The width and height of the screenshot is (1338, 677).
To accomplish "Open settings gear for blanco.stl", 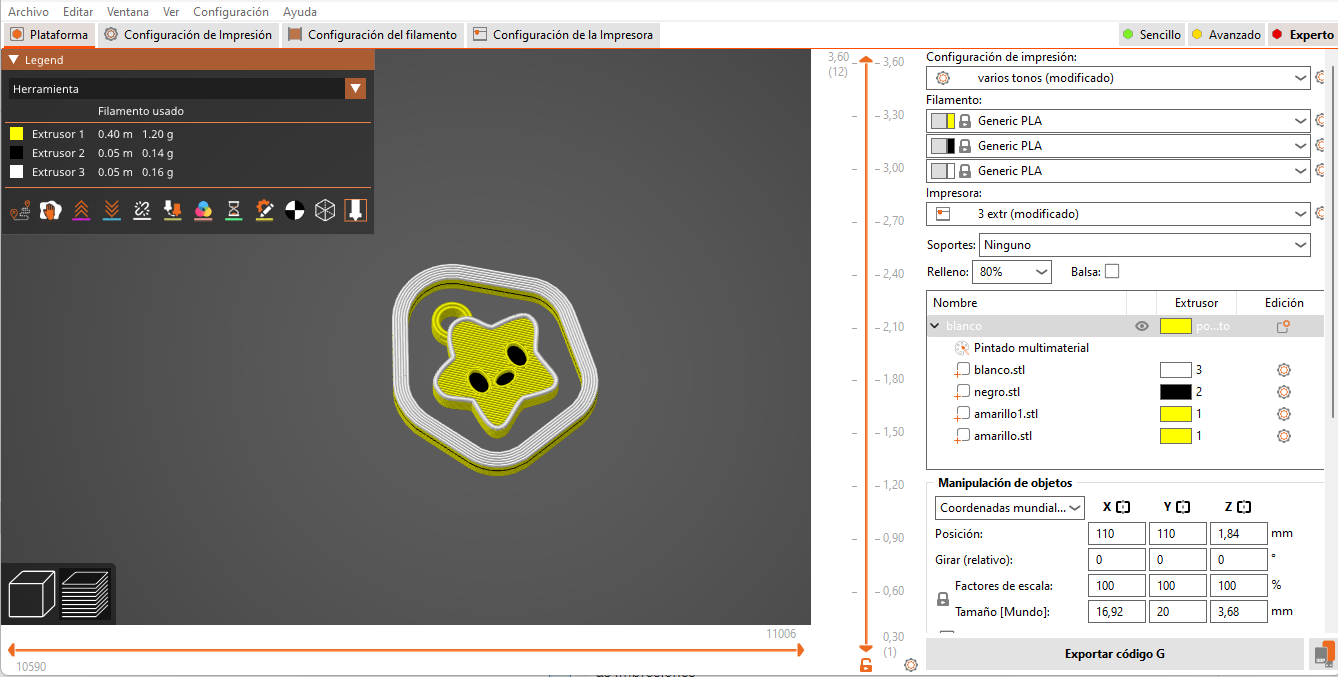I will tap(1284, 370).
